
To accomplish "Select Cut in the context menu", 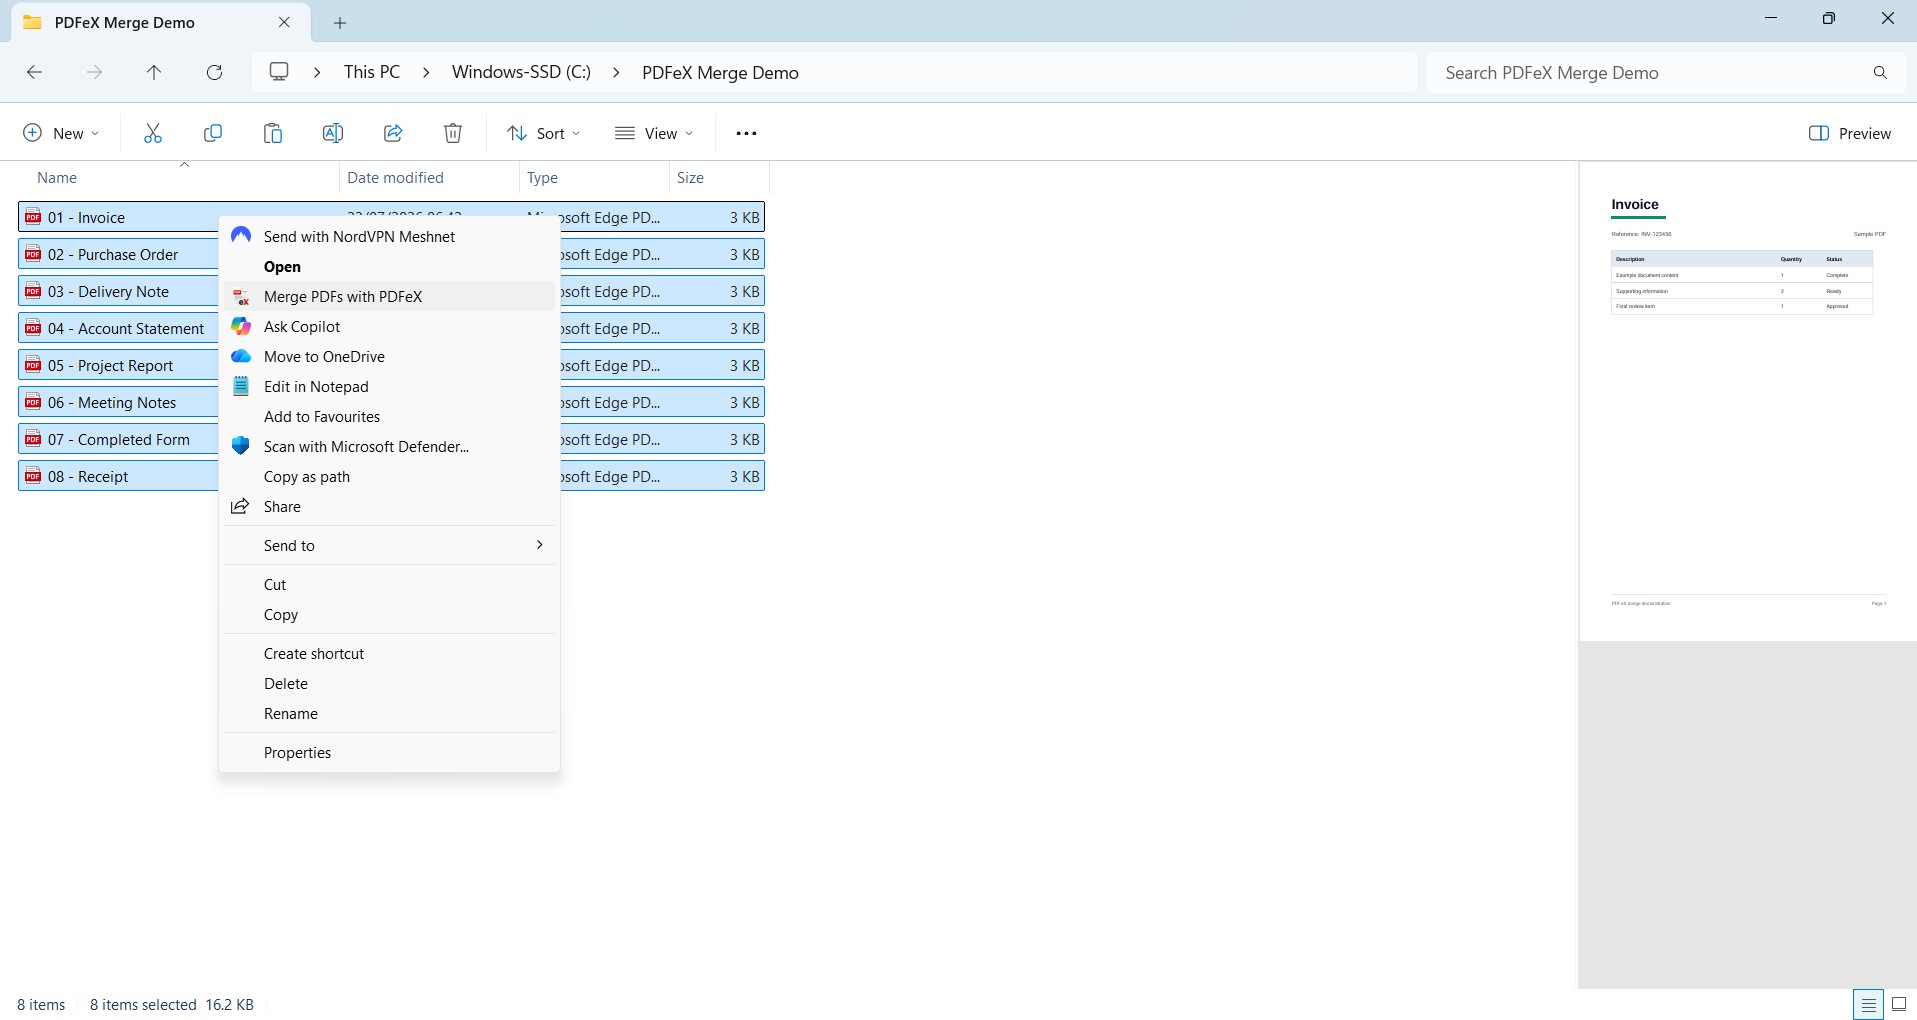I will point(389,584).
